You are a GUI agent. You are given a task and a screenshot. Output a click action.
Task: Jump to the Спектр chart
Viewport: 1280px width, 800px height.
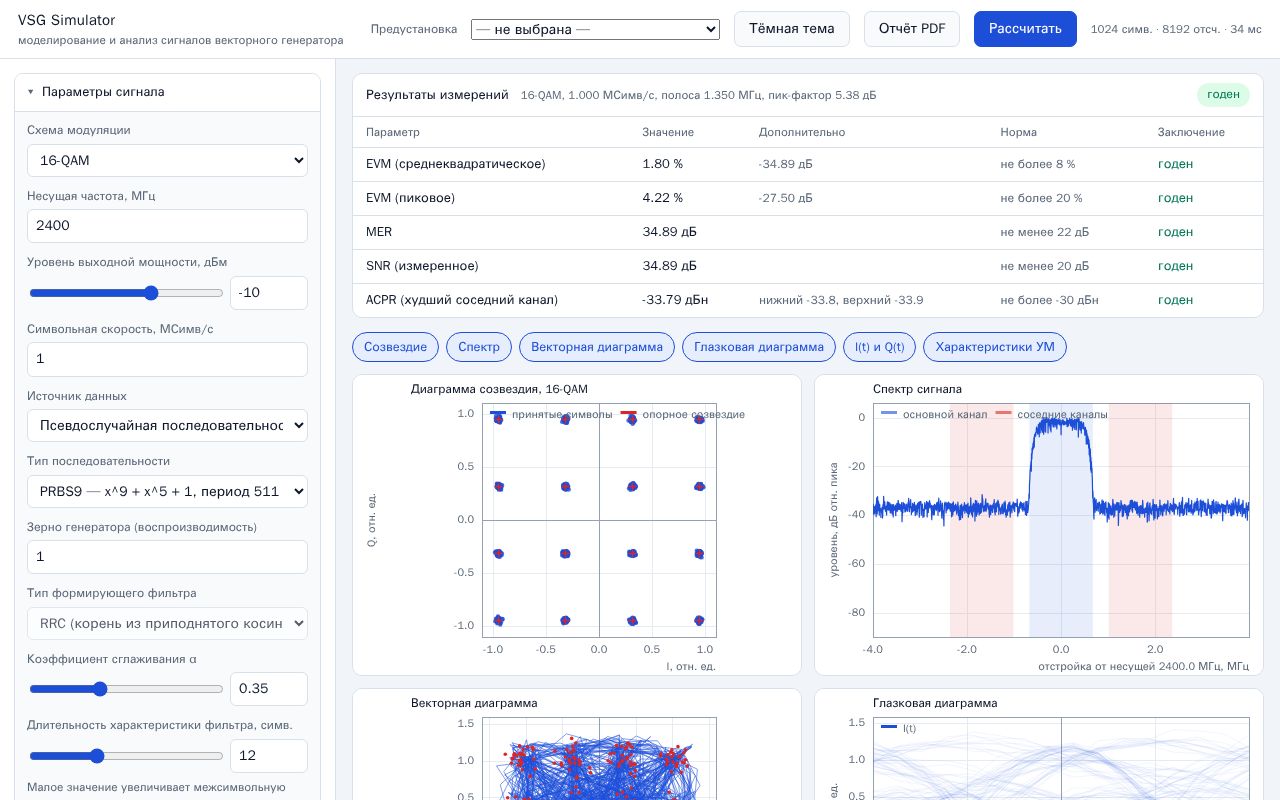coord(479,347)
